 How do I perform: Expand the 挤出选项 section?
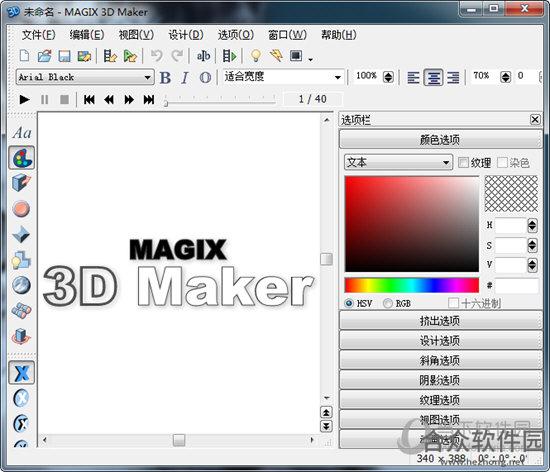(x=441, y=321)
